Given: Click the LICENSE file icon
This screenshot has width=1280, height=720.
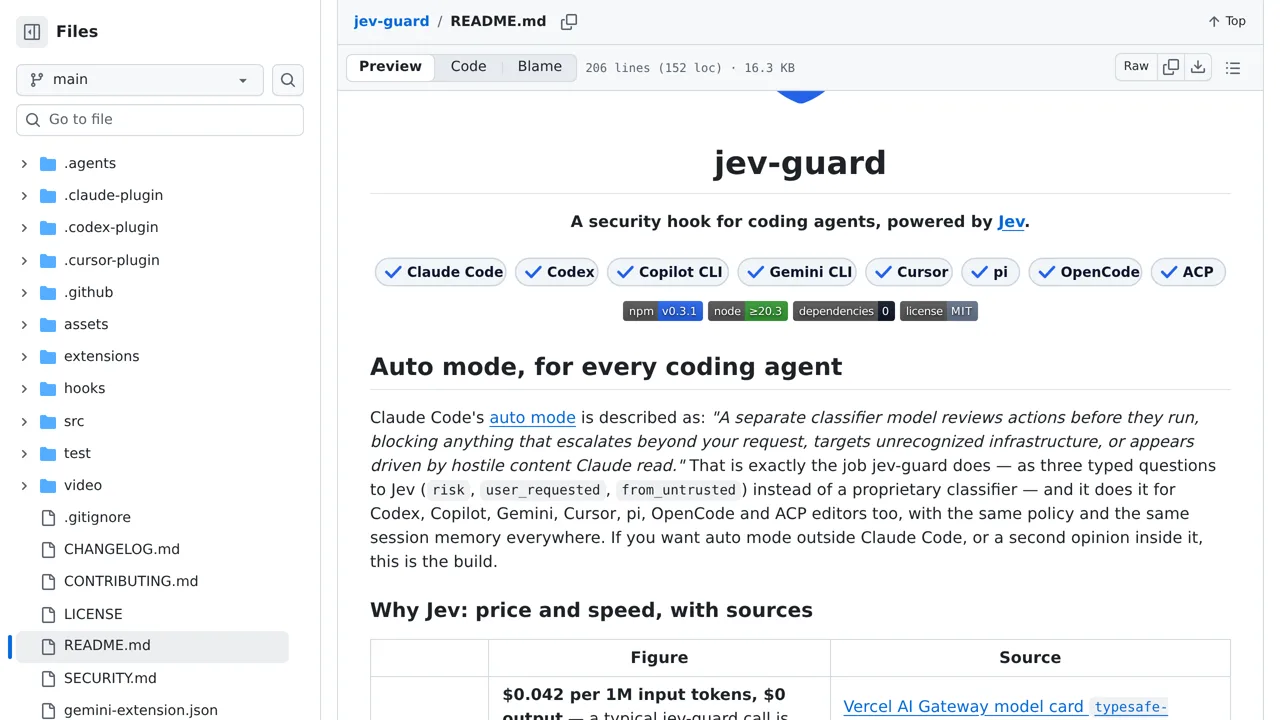Looking at the screenshot, I should click(48, 614).
